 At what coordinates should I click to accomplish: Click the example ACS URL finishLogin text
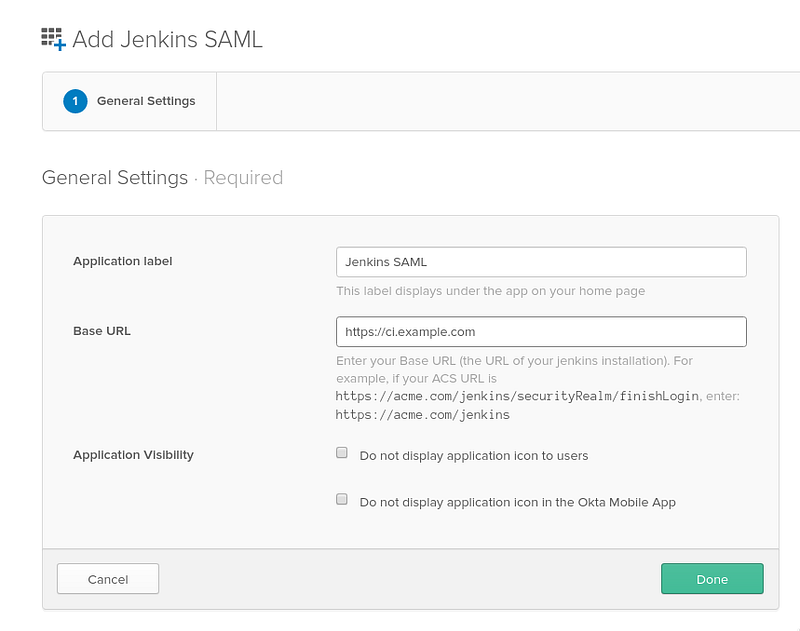517,396
